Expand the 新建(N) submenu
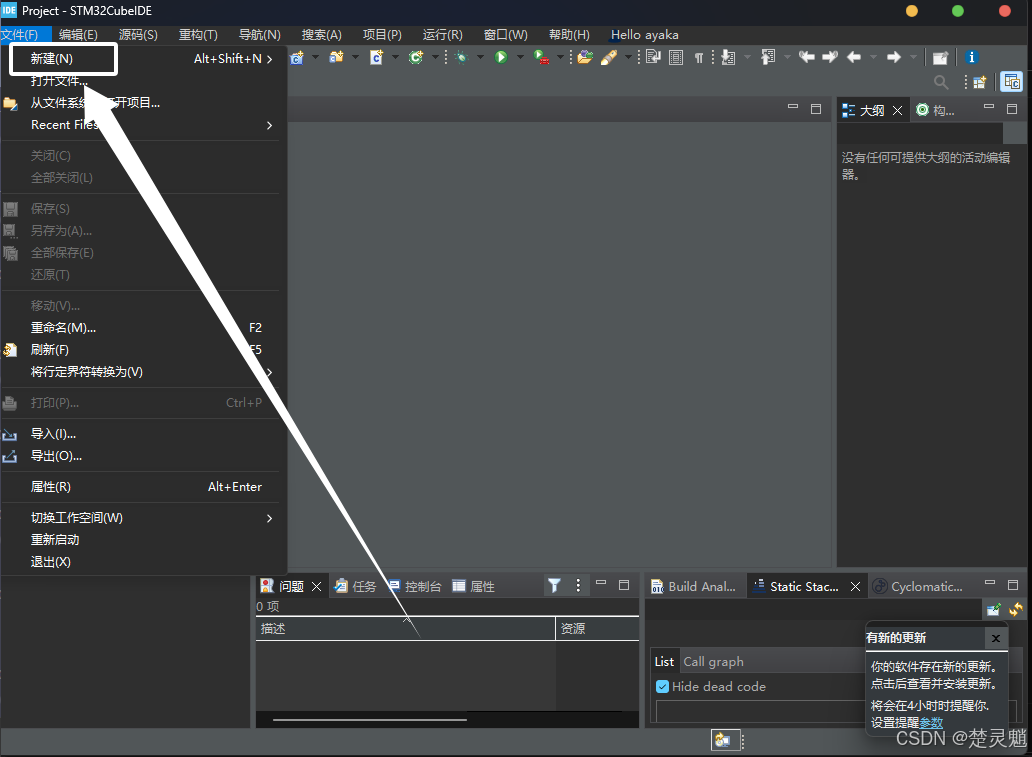Viewport: 1032px width, 757px height. tap(269, 59)
